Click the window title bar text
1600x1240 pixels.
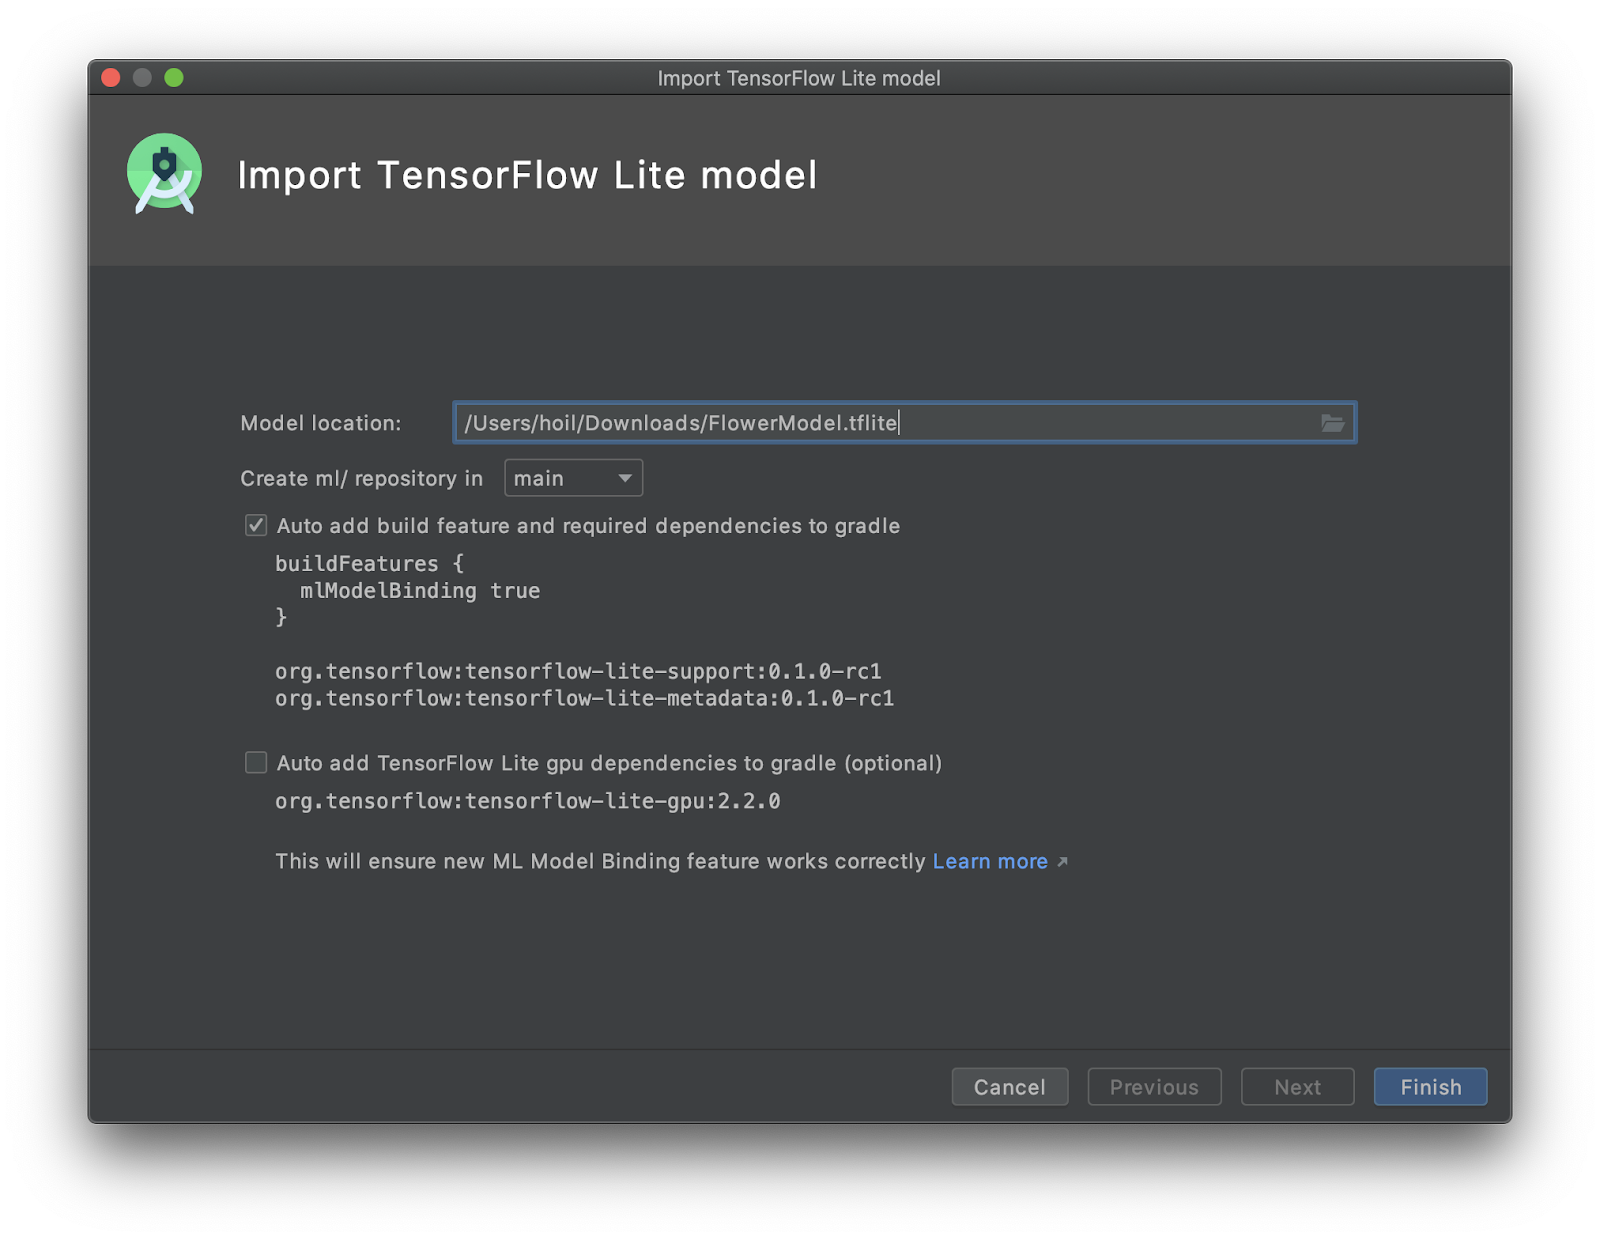tap(798, 78)
